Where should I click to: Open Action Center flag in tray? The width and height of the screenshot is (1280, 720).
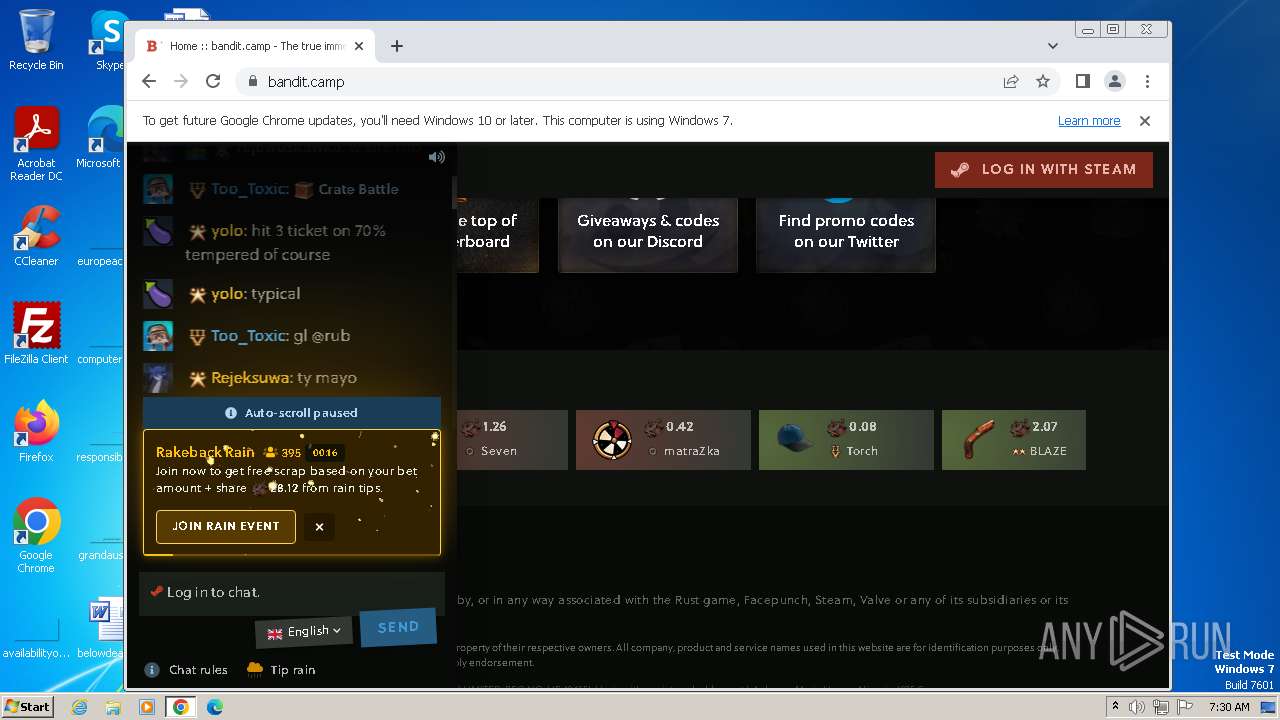pyautogui.click(x=1185, y=707)
